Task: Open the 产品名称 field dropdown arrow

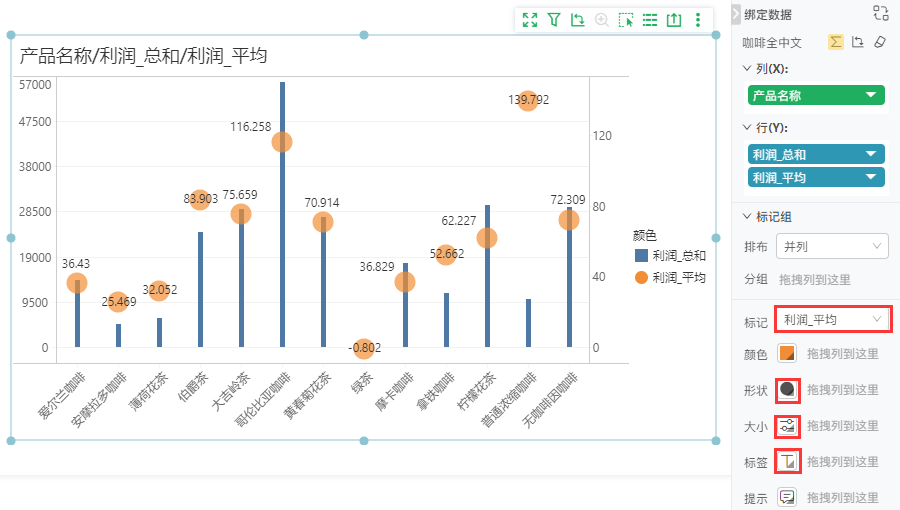Action: coord(871,95)
